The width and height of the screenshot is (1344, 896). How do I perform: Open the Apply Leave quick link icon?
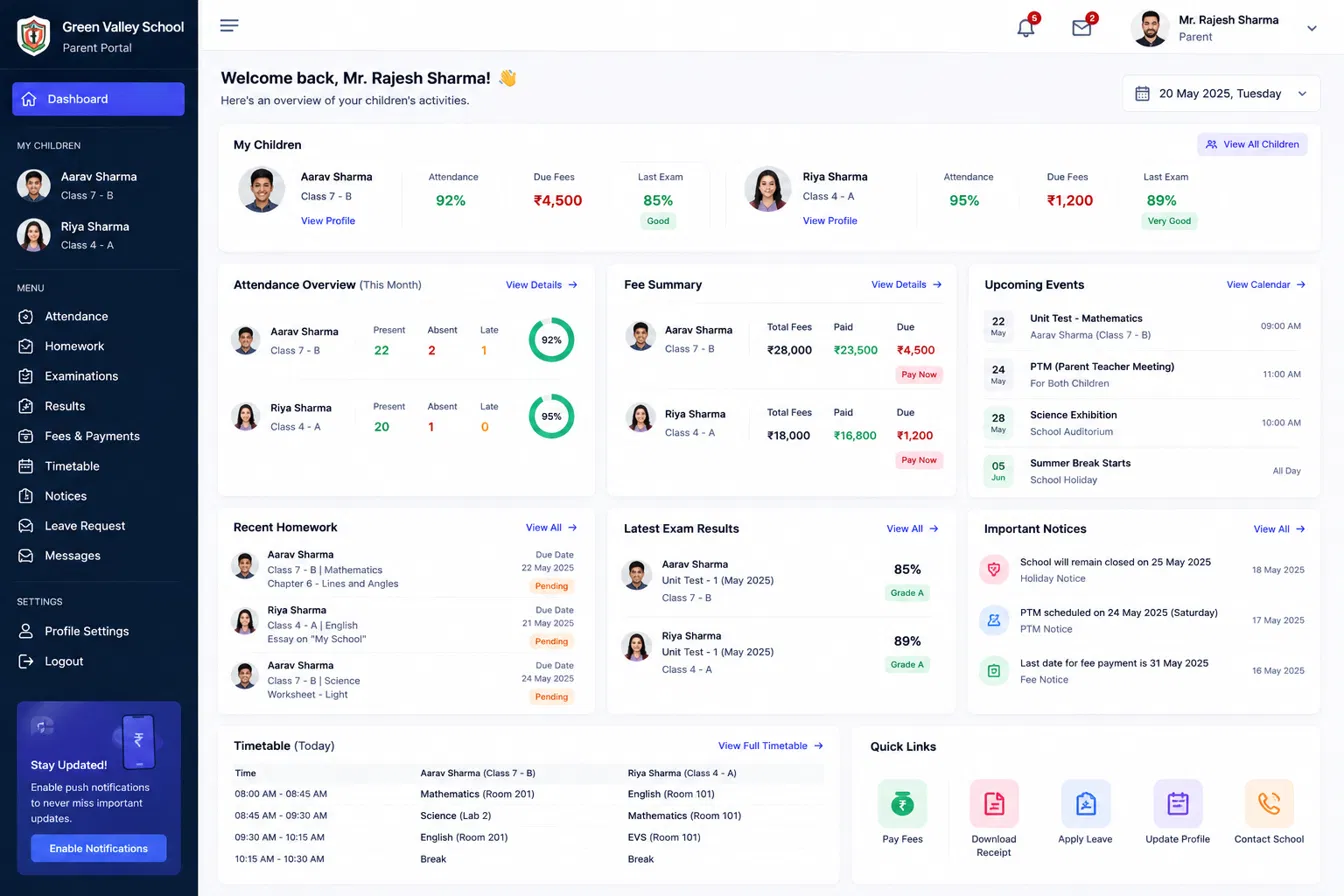click(x=1085, y=804)
